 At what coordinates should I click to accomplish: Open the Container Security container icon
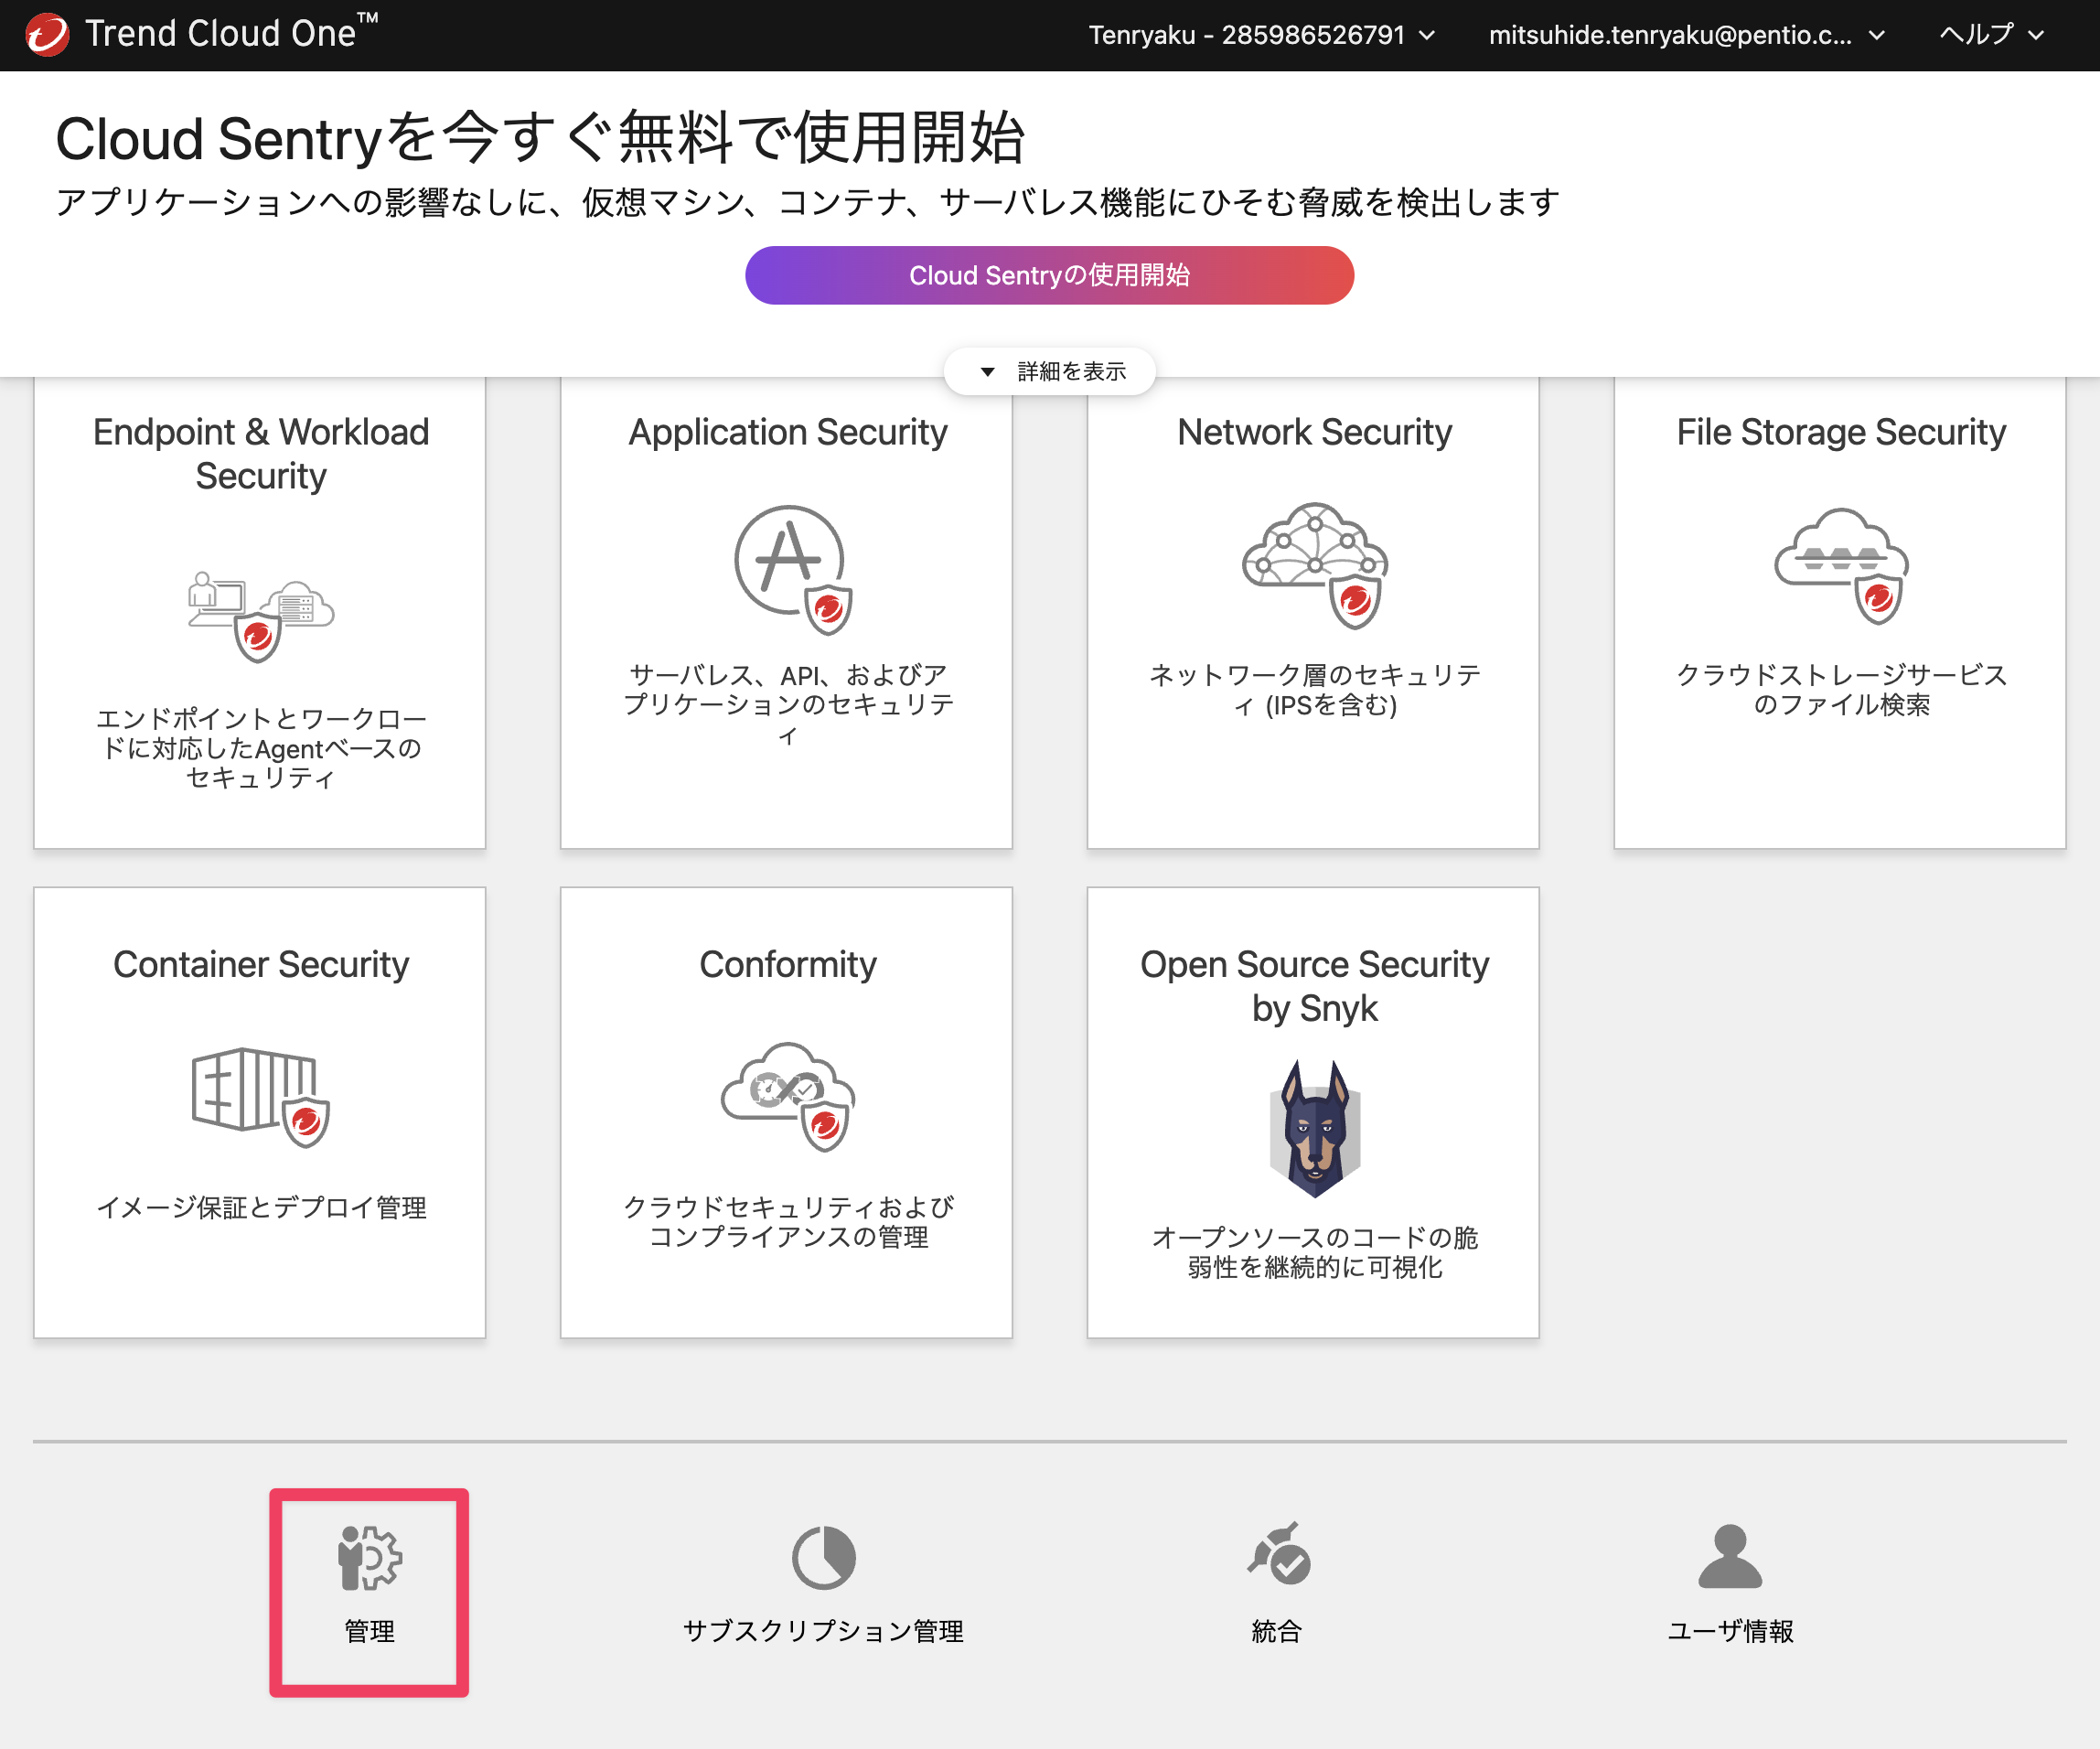pyautogui.click(x=261, y=1097)
